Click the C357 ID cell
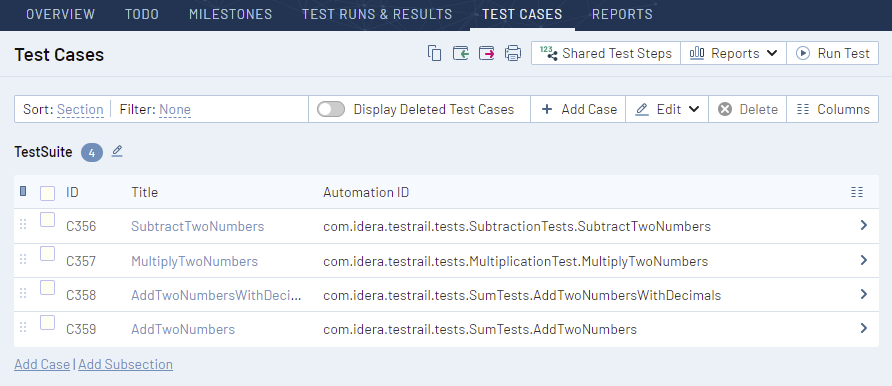The image size is (892, 386). pyautogui.click(x=81, y=261)
